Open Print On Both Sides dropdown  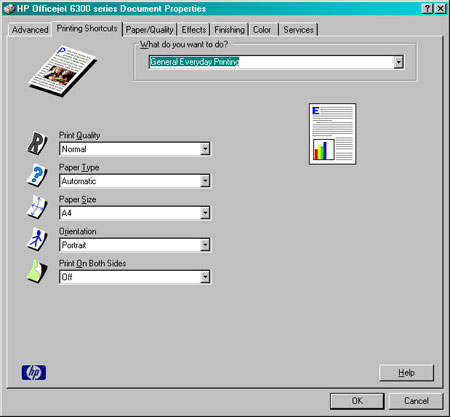point(135,277)
